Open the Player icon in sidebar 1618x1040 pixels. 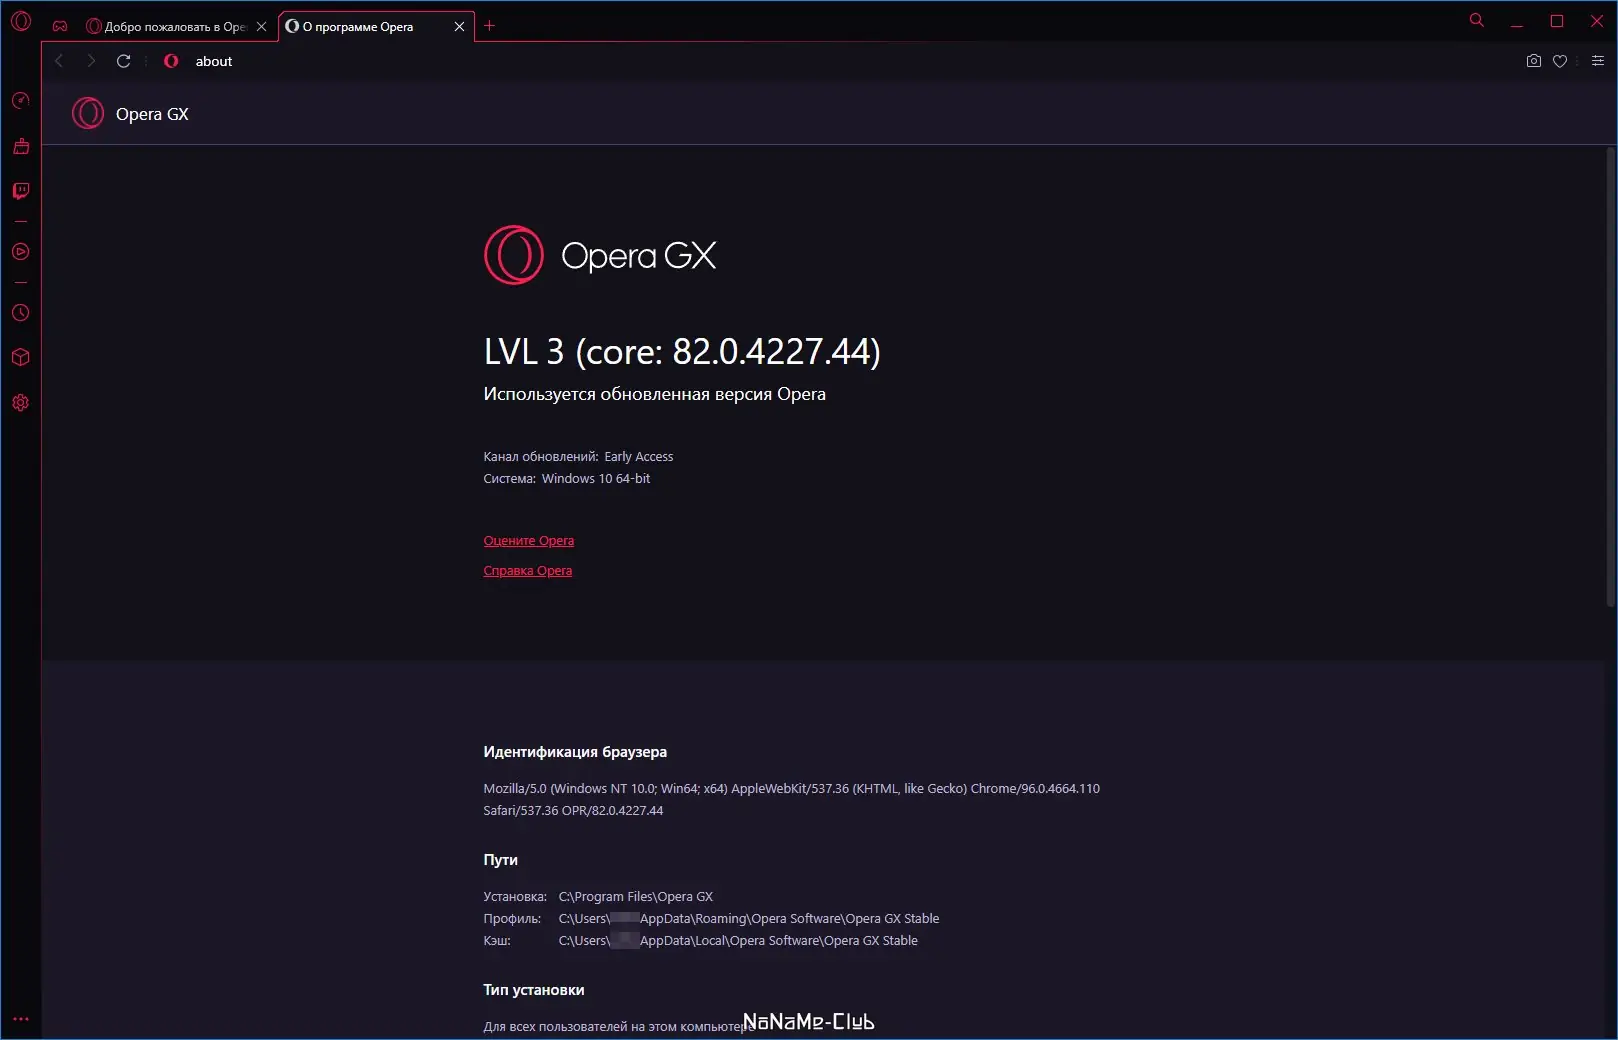pyautogui.click(x=20, y=252)
